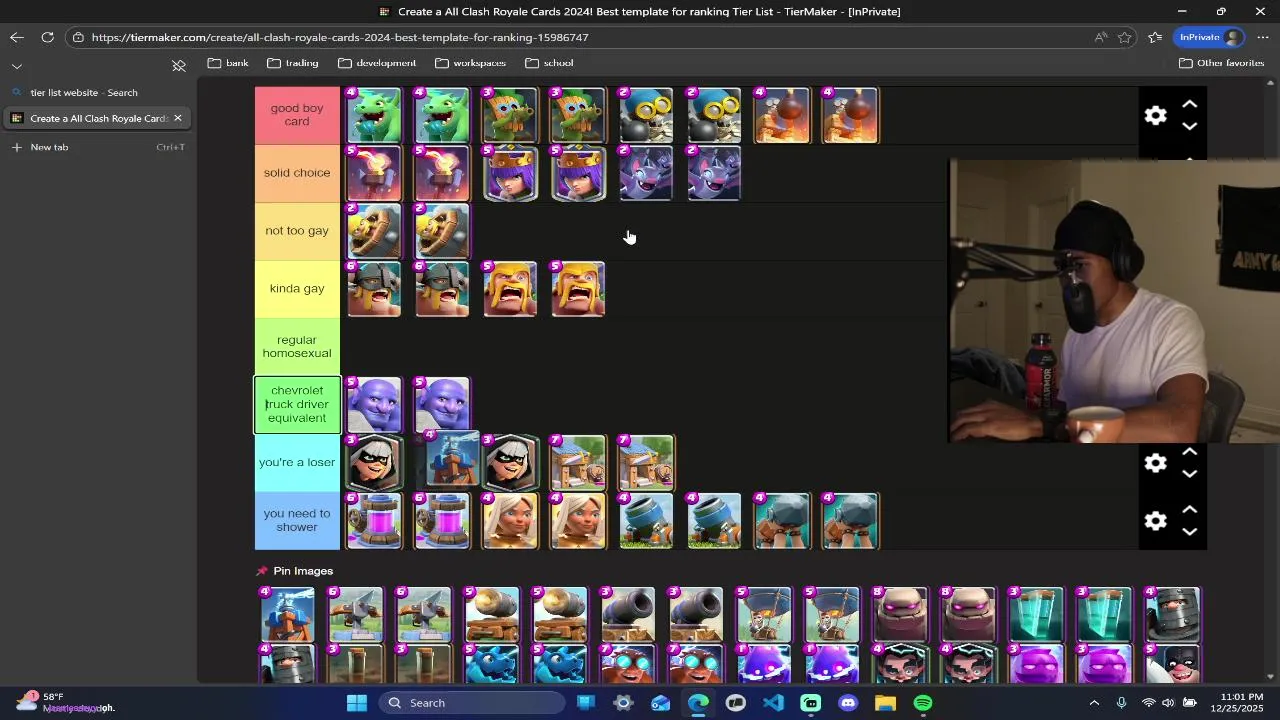Screen dimensions: 1280x720
Task: Select the Tesla card in you're a loser row
Action: click(x=450, y=458)
